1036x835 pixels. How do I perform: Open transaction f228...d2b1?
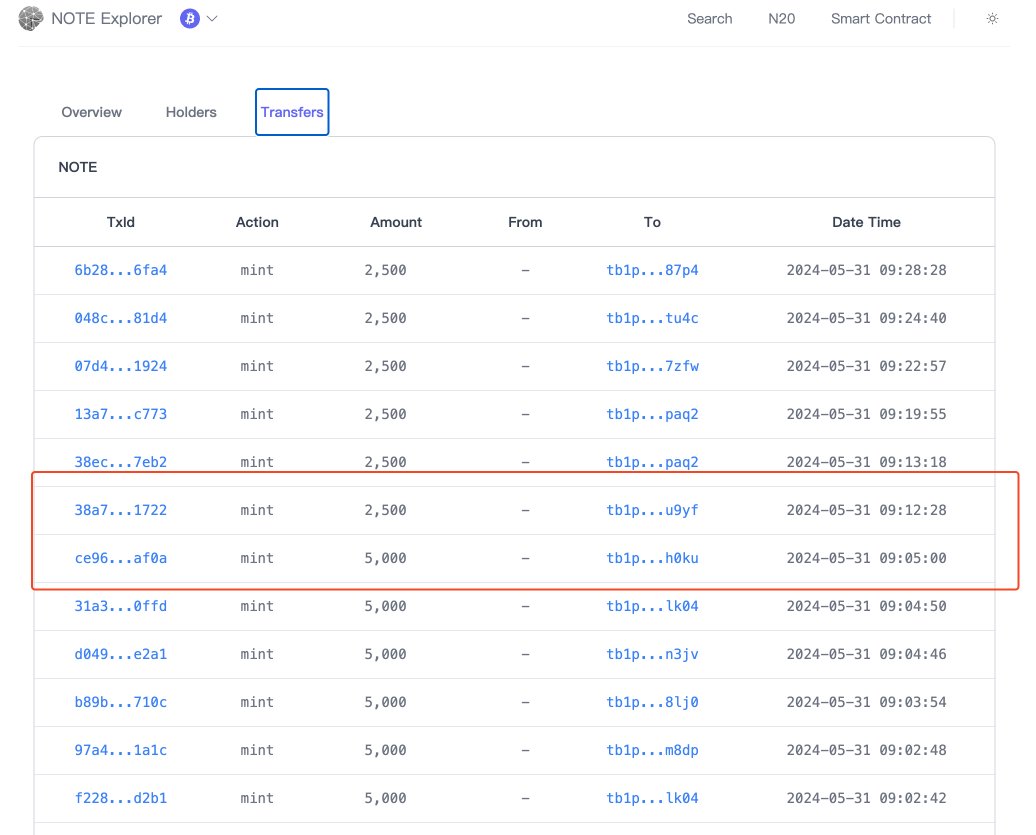pyautogui.click(x=120, y=798)
